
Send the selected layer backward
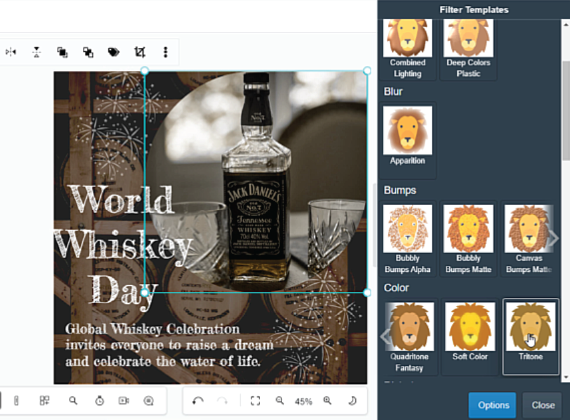[88, 52]
